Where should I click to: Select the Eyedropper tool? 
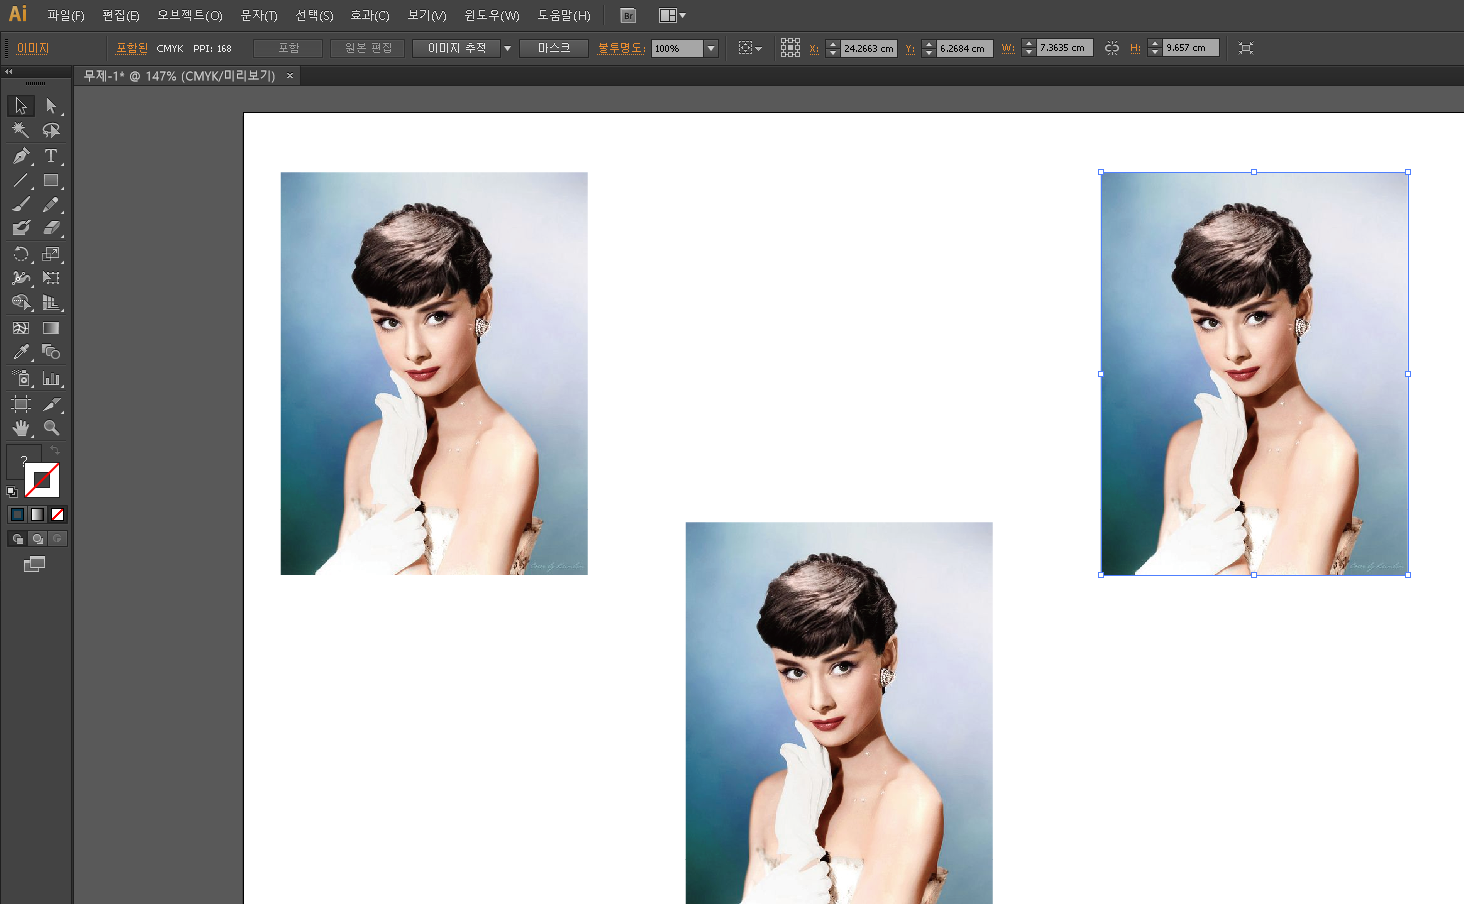pyautogui.click(x=21, y=352)
